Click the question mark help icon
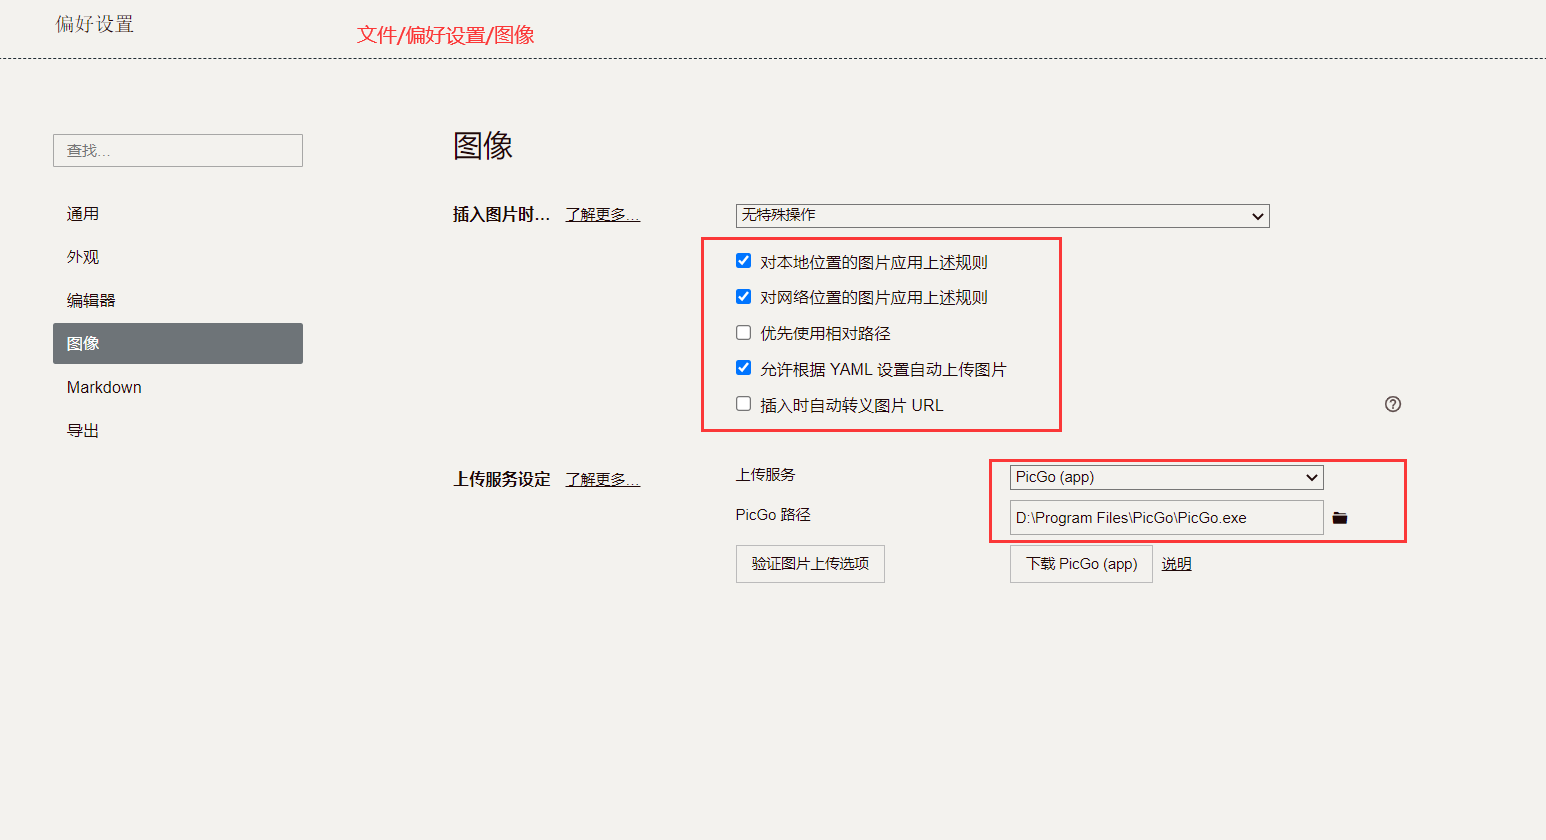Screen dimensions: 1546x840 click(x=1392, y=404)
